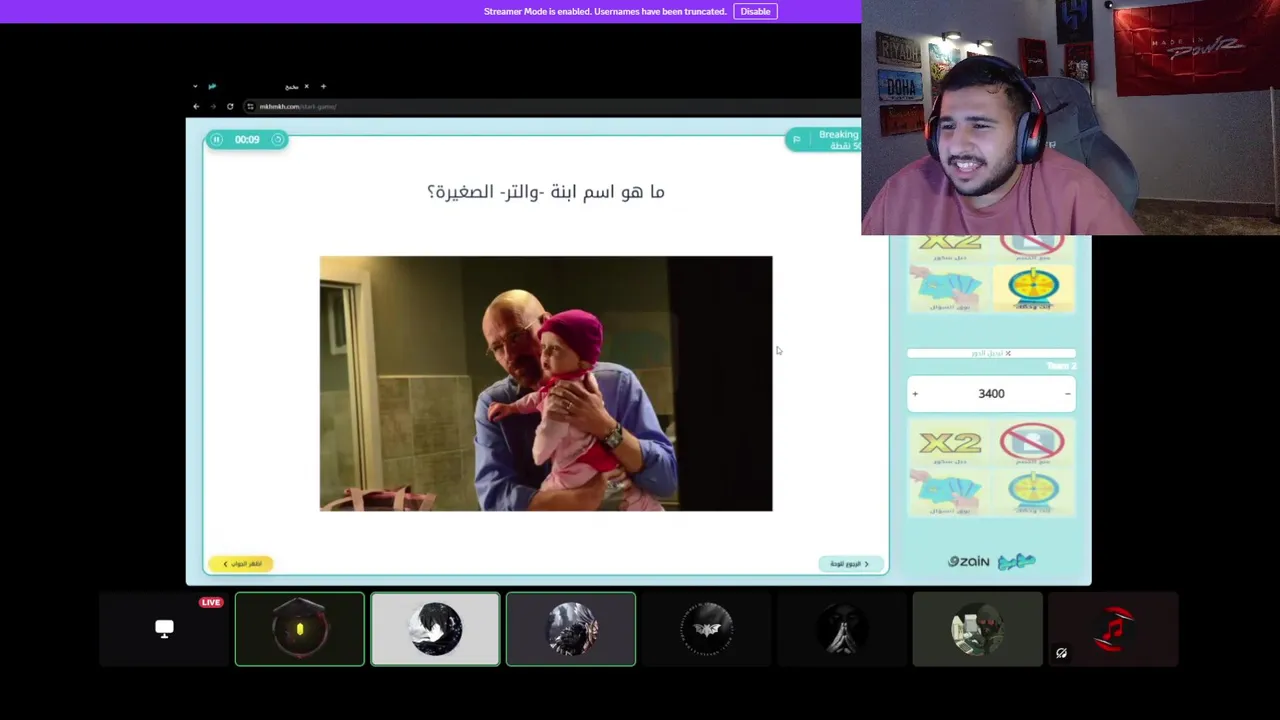The width and height of the screenshot is (1280, 720).
Task: Use Team 2's spin wheel lifeline
Action: [1033, 492]
